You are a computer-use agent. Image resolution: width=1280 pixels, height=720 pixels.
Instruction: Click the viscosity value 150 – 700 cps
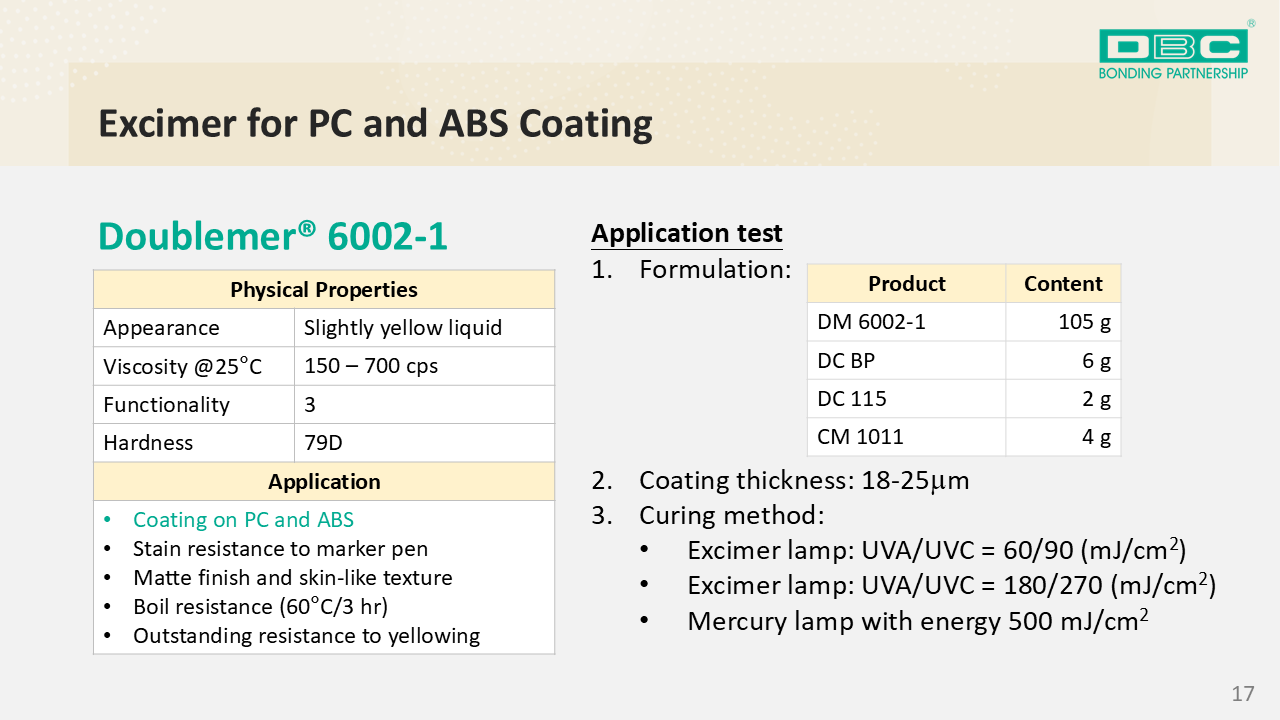coord(371,366)
